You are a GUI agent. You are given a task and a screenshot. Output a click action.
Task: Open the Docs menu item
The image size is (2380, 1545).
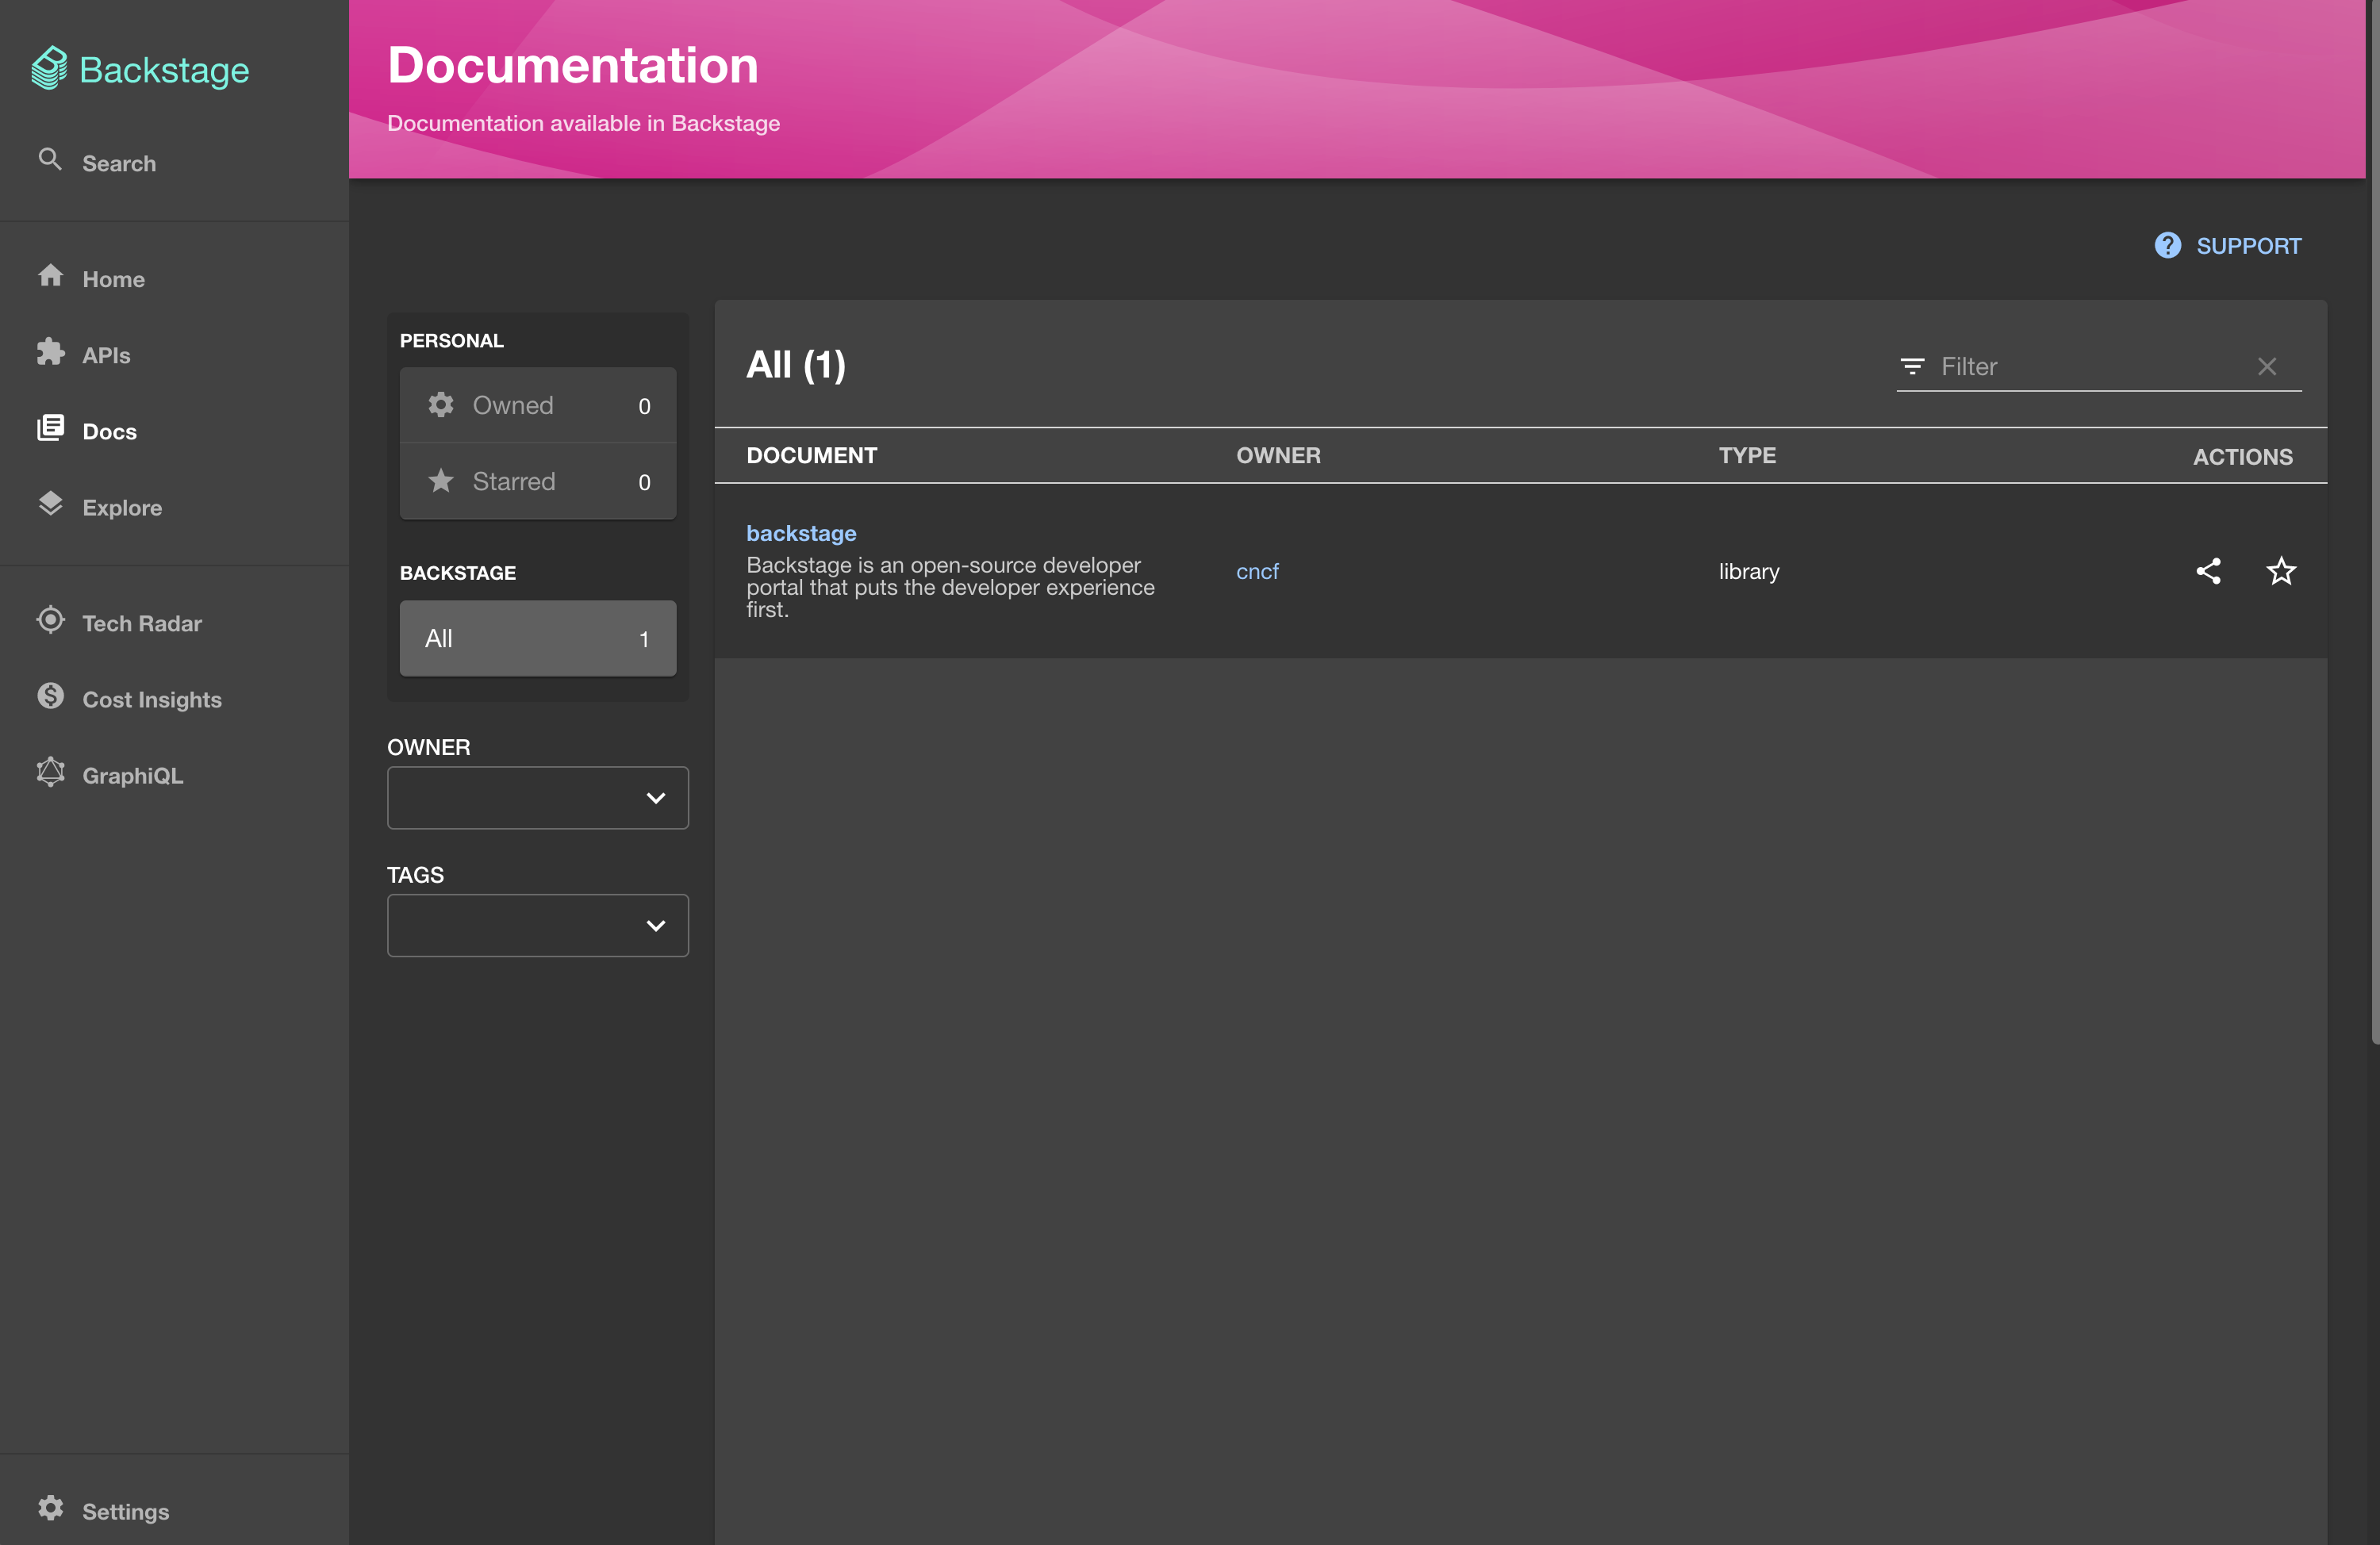(x=174, y=431)
